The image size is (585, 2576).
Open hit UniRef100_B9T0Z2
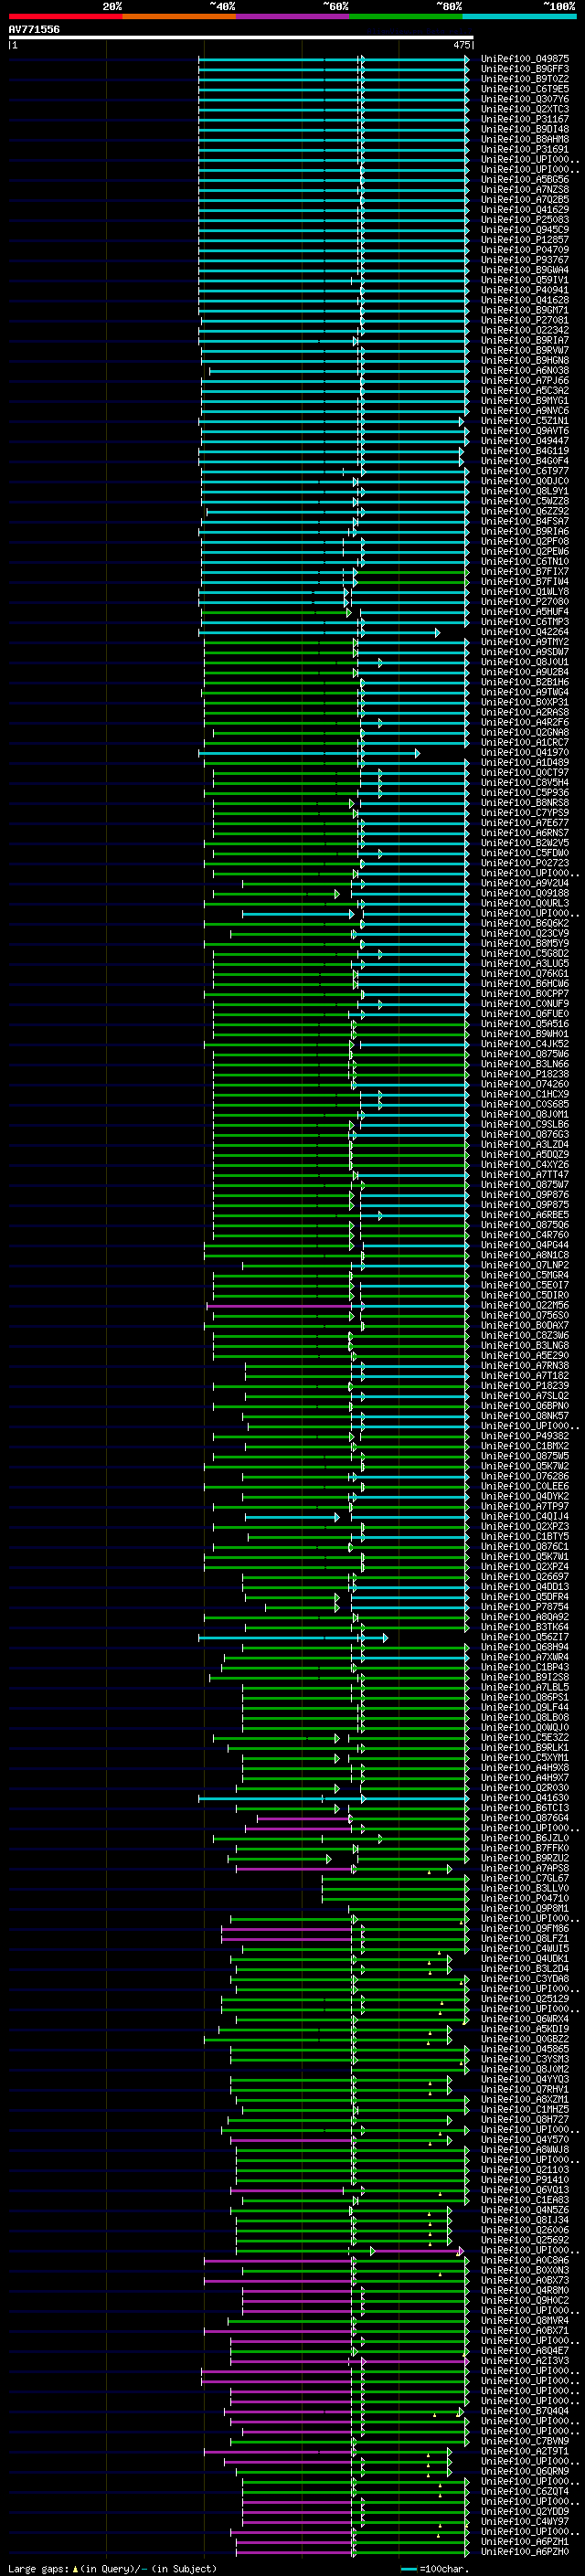[x=525, y=79]
